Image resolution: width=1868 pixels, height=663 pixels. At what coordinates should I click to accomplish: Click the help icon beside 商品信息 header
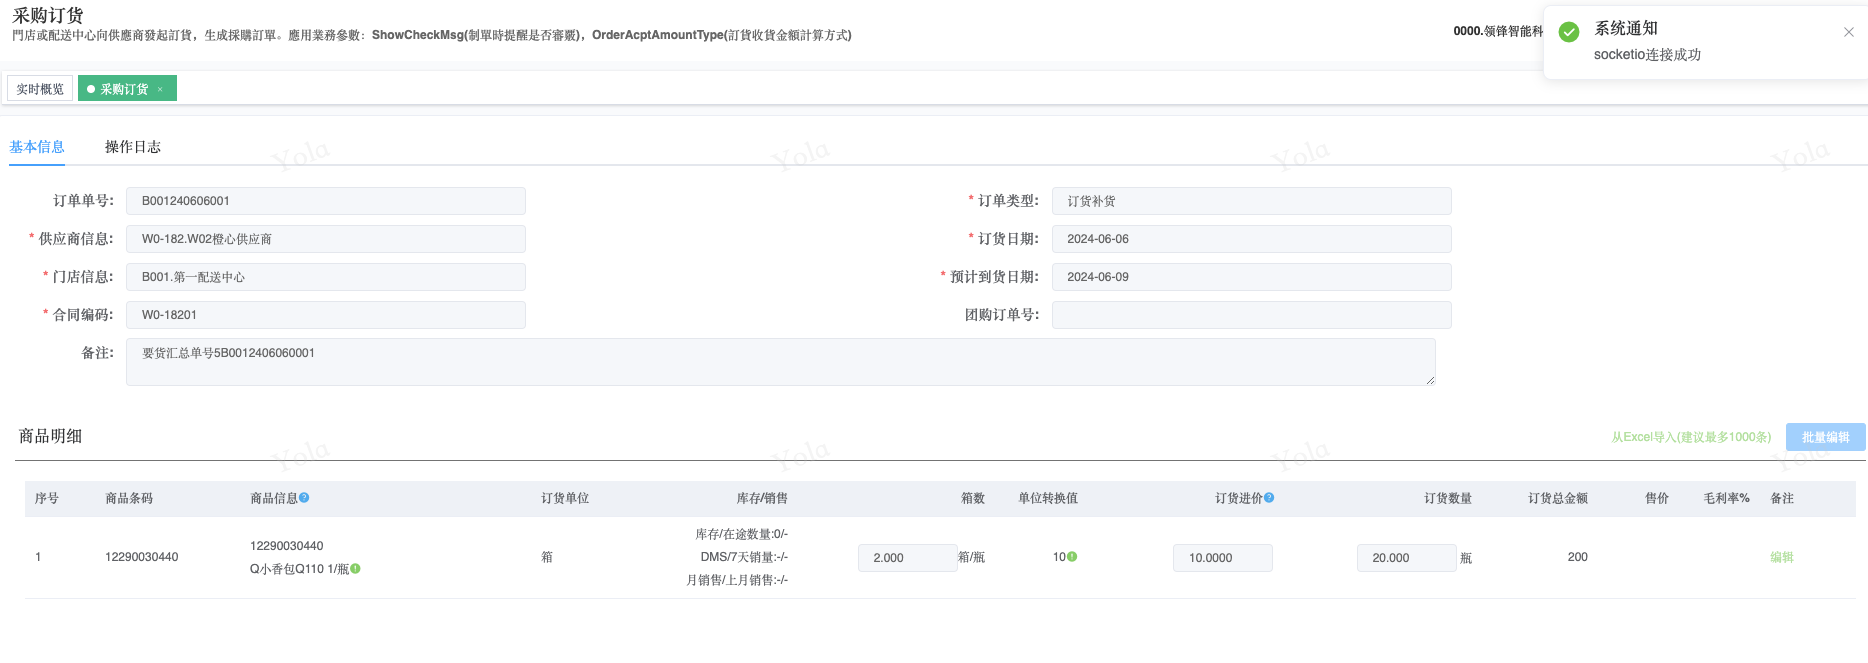pyautogui.click(x=304, y=497)
